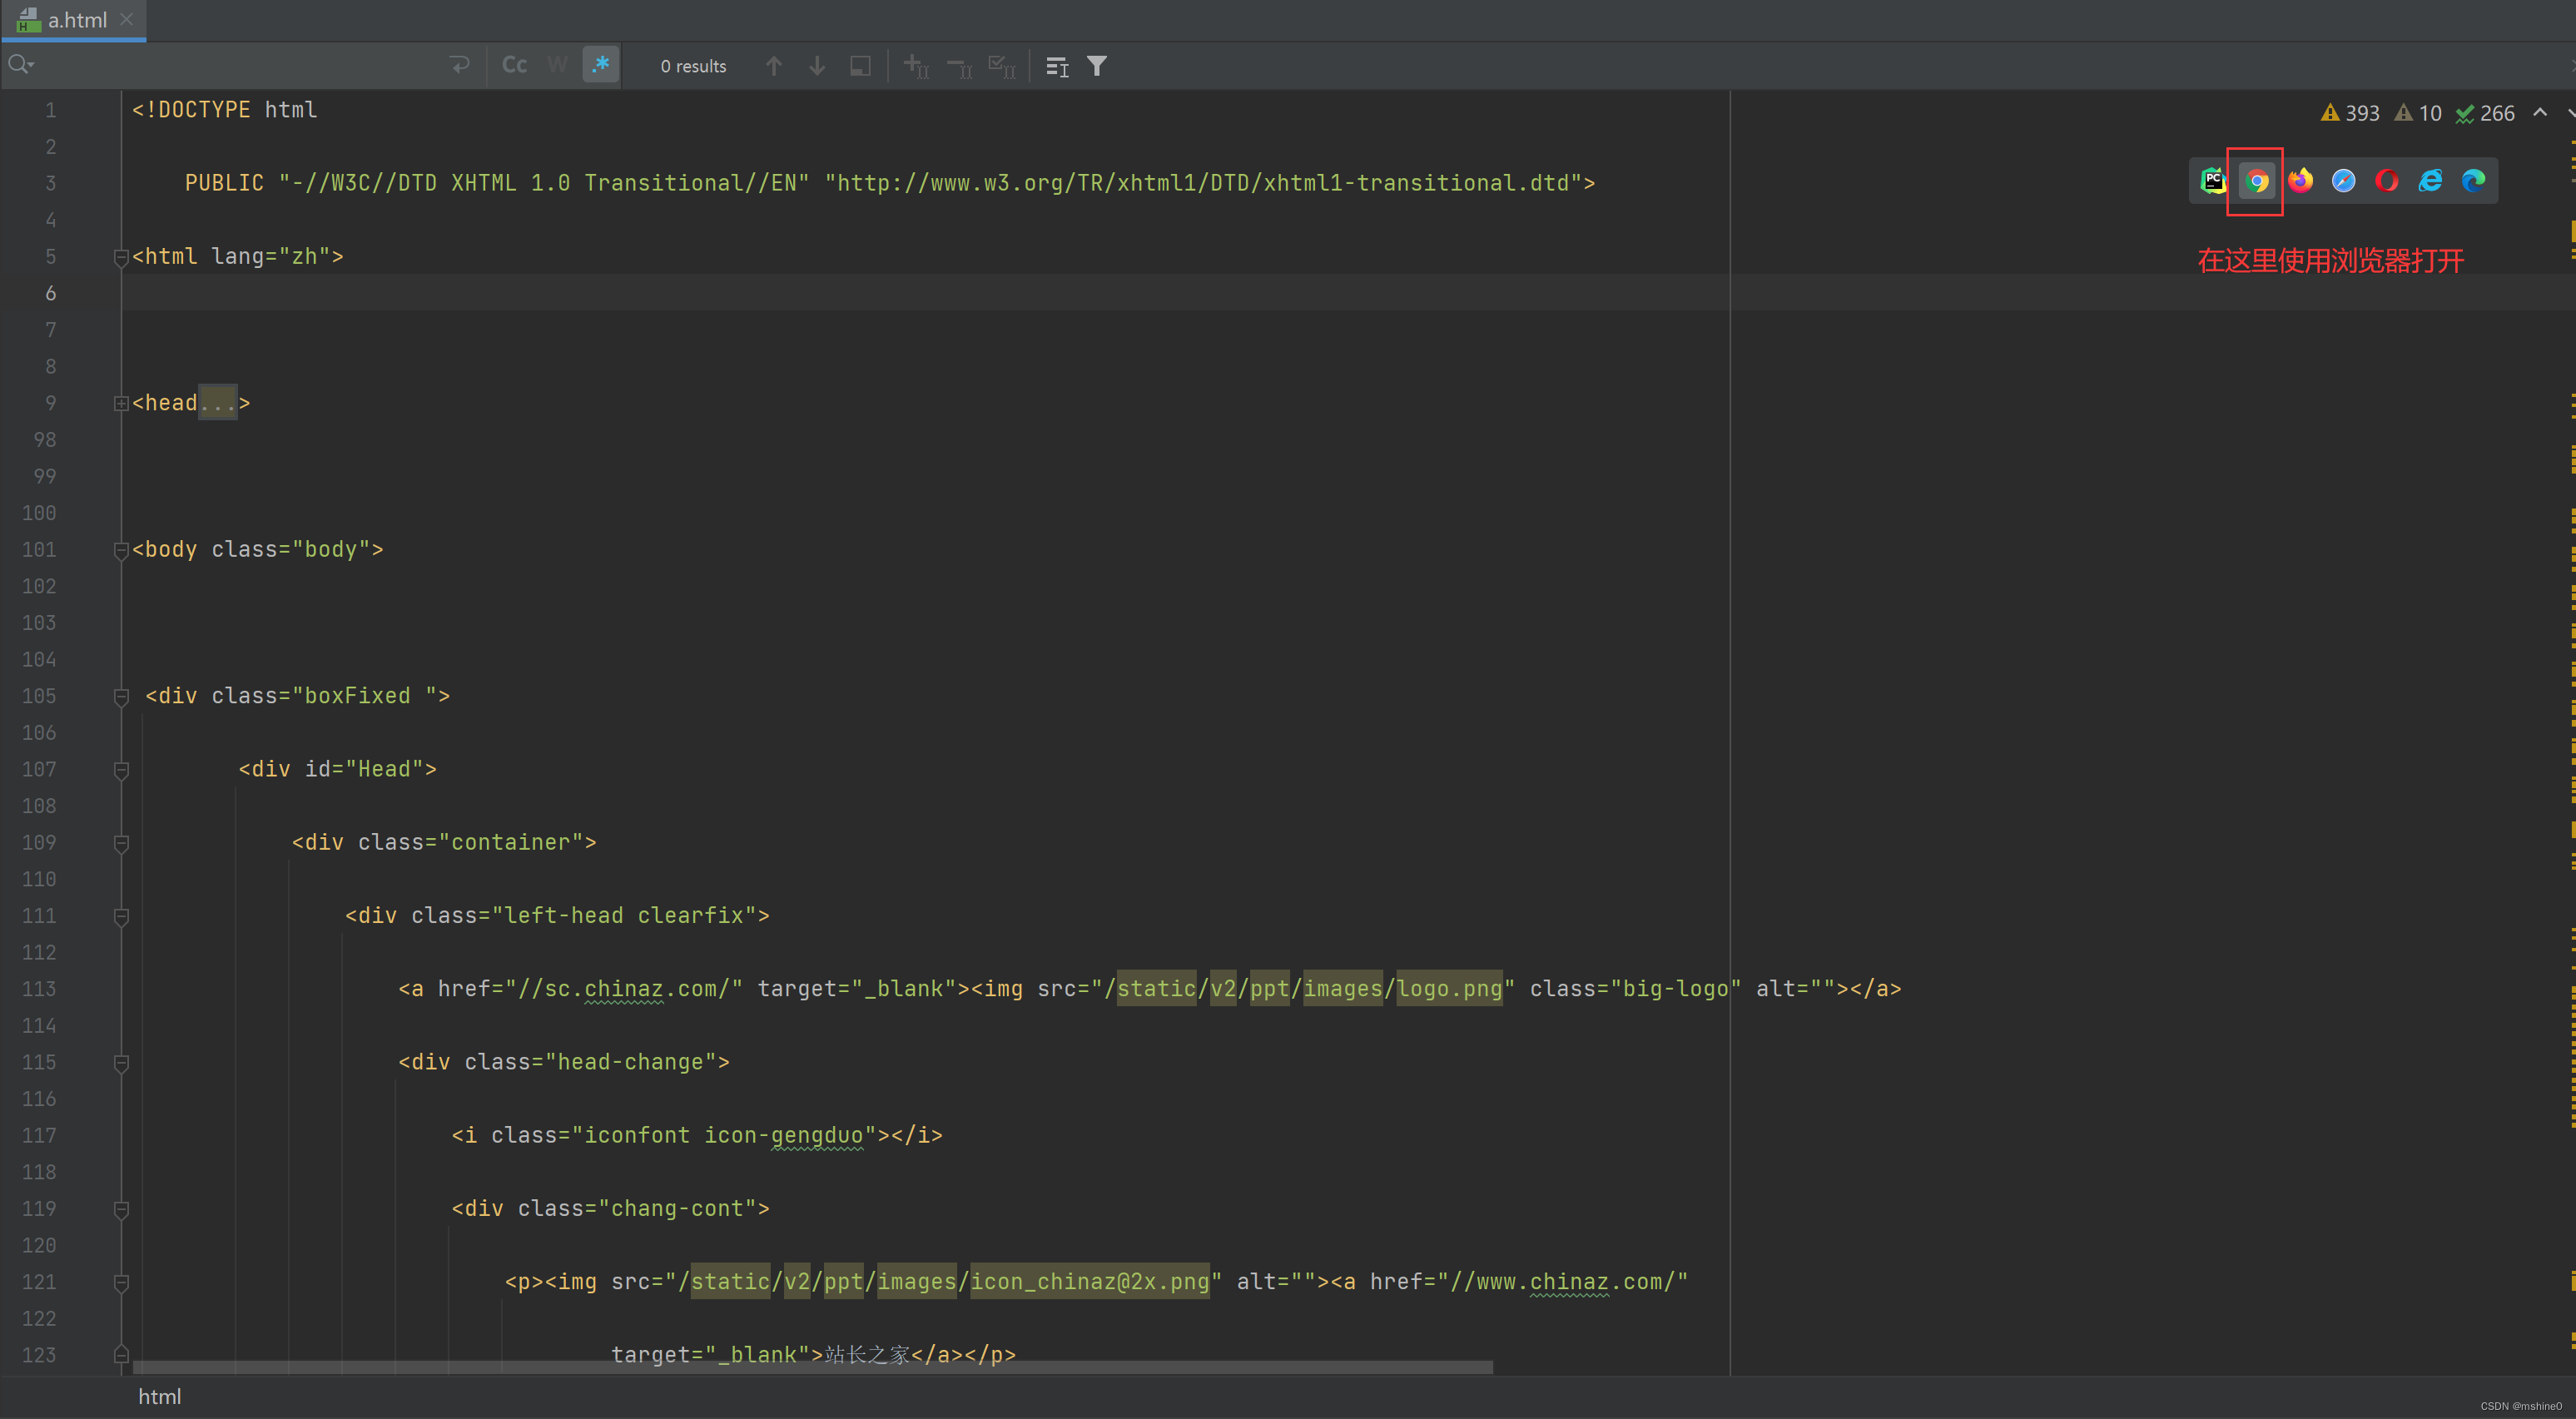The width and height of the screenshot is (2576, 1419).
Task: Click the icon-gengduo class name
Action: click(784, 1135)
